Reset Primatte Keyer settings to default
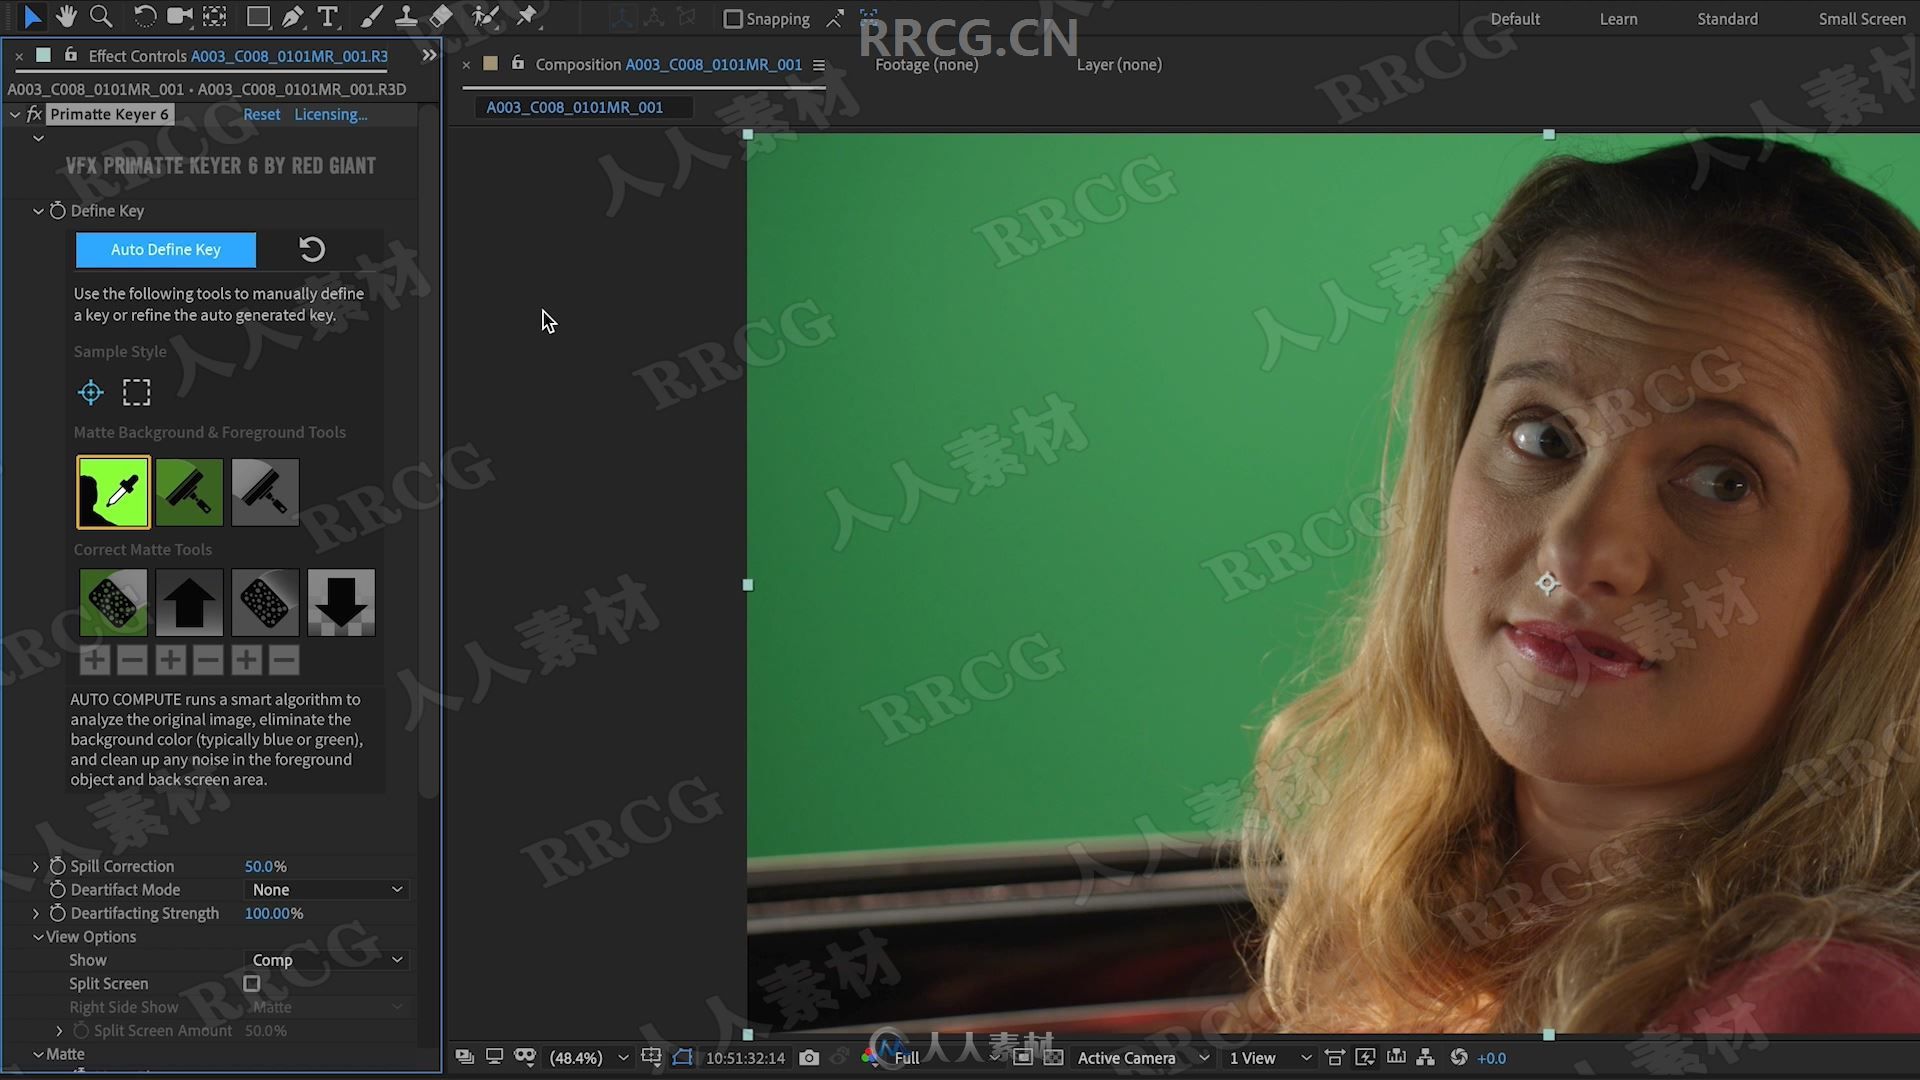 coord(262,113)
